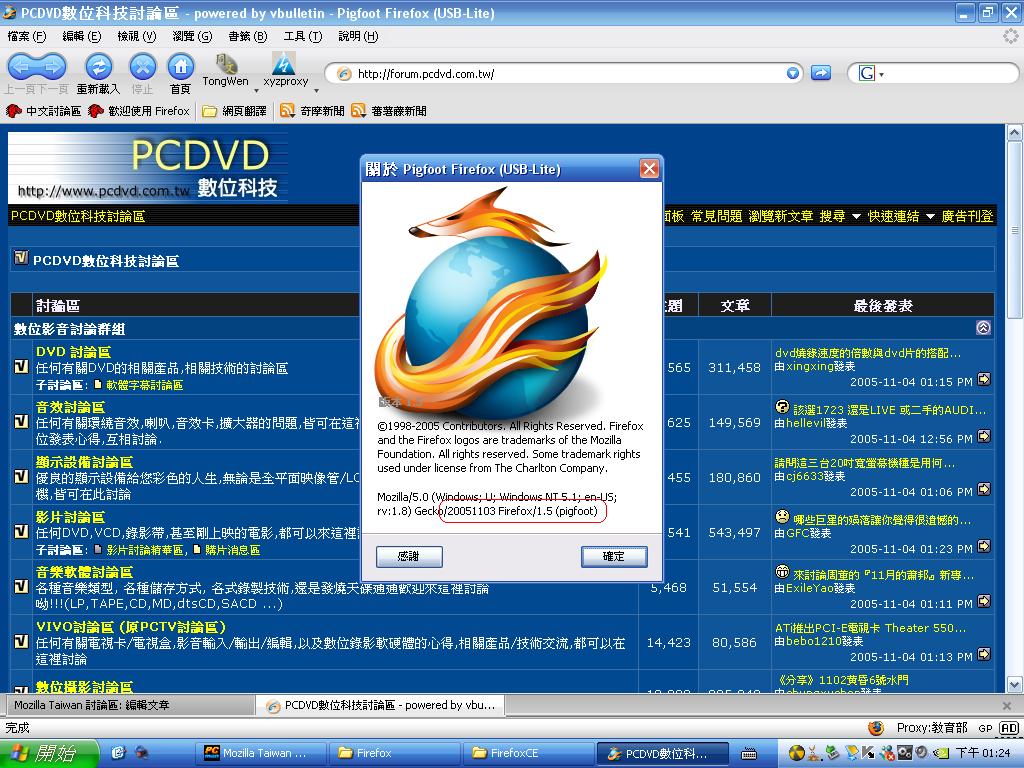1024x768 pixels.
Task: Switch to FirefoxCE folder in taskbar
Action: [528, 753]
